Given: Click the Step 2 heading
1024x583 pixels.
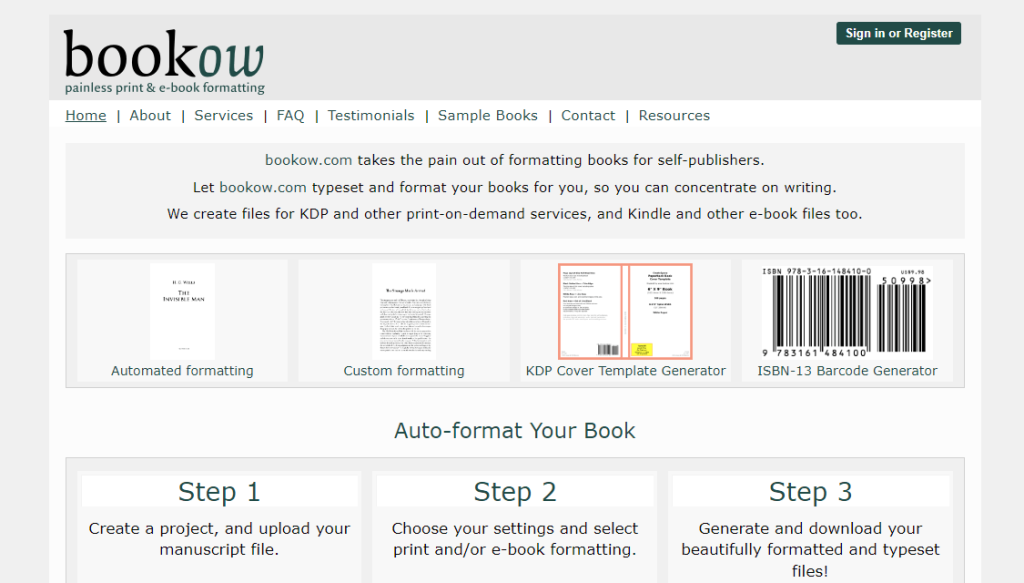Looking at the screenshot, I should (515, 492).
